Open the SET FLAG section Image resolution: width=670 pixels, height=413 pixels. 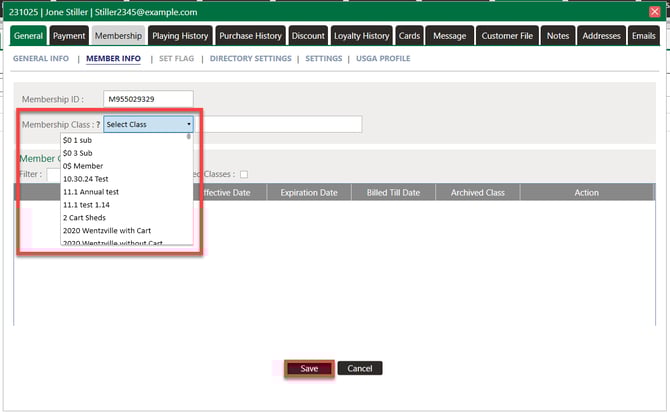[x=179, y=59]
